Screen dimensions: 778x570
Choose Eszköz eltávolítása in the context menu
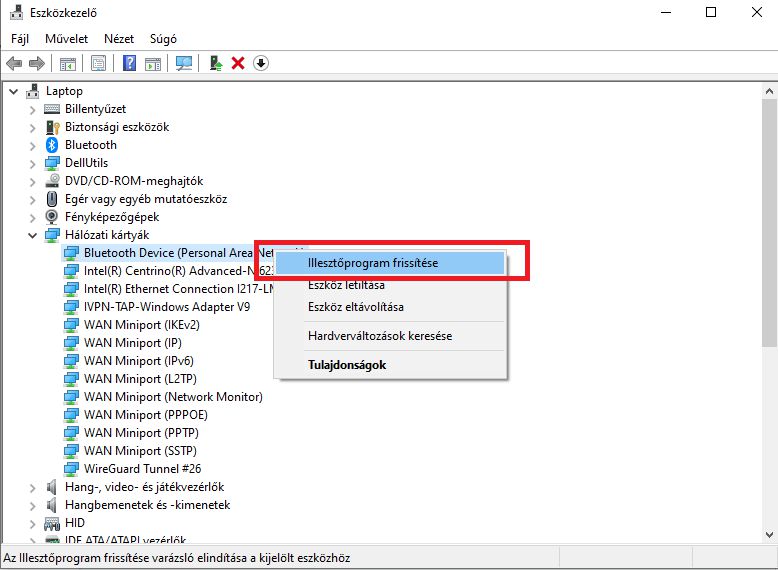[x=355, y=307]
